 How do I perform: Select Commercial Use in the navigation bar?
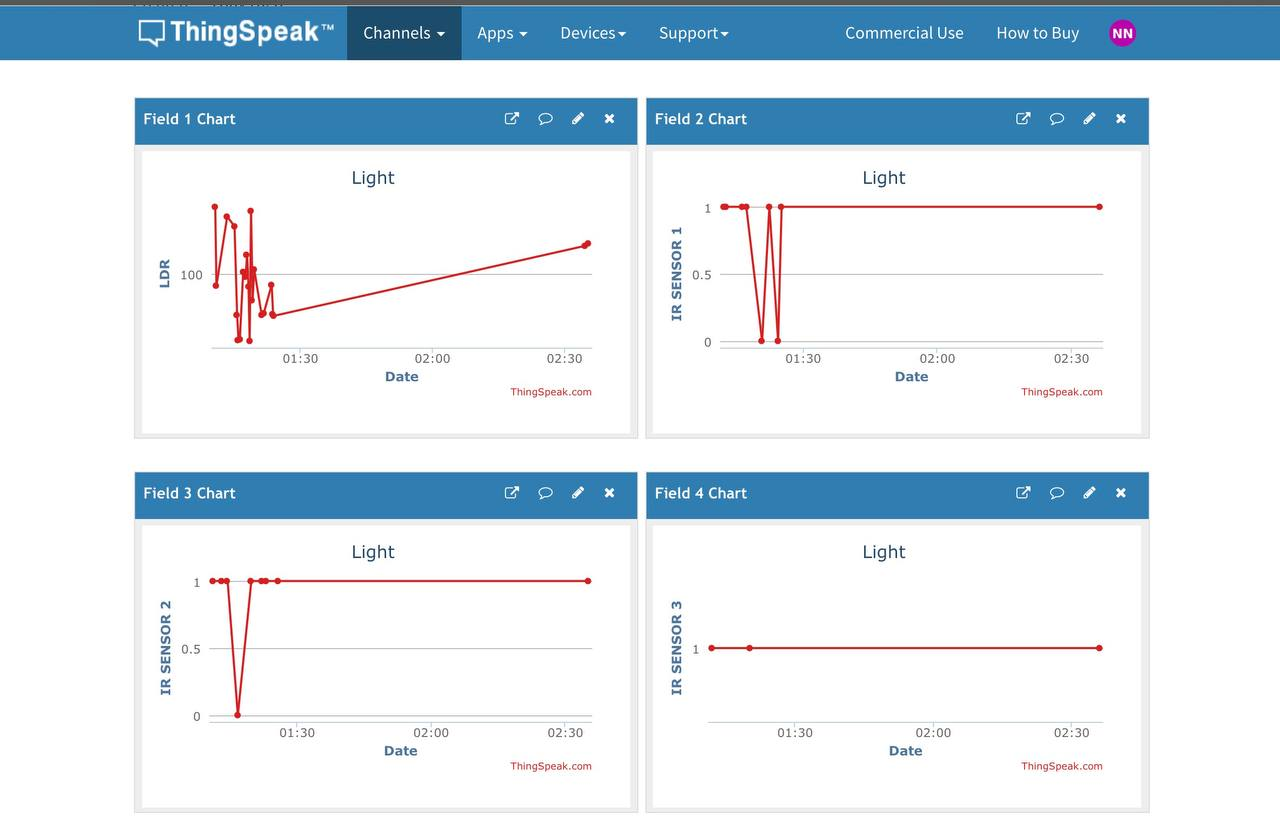(x=904, y=33)
